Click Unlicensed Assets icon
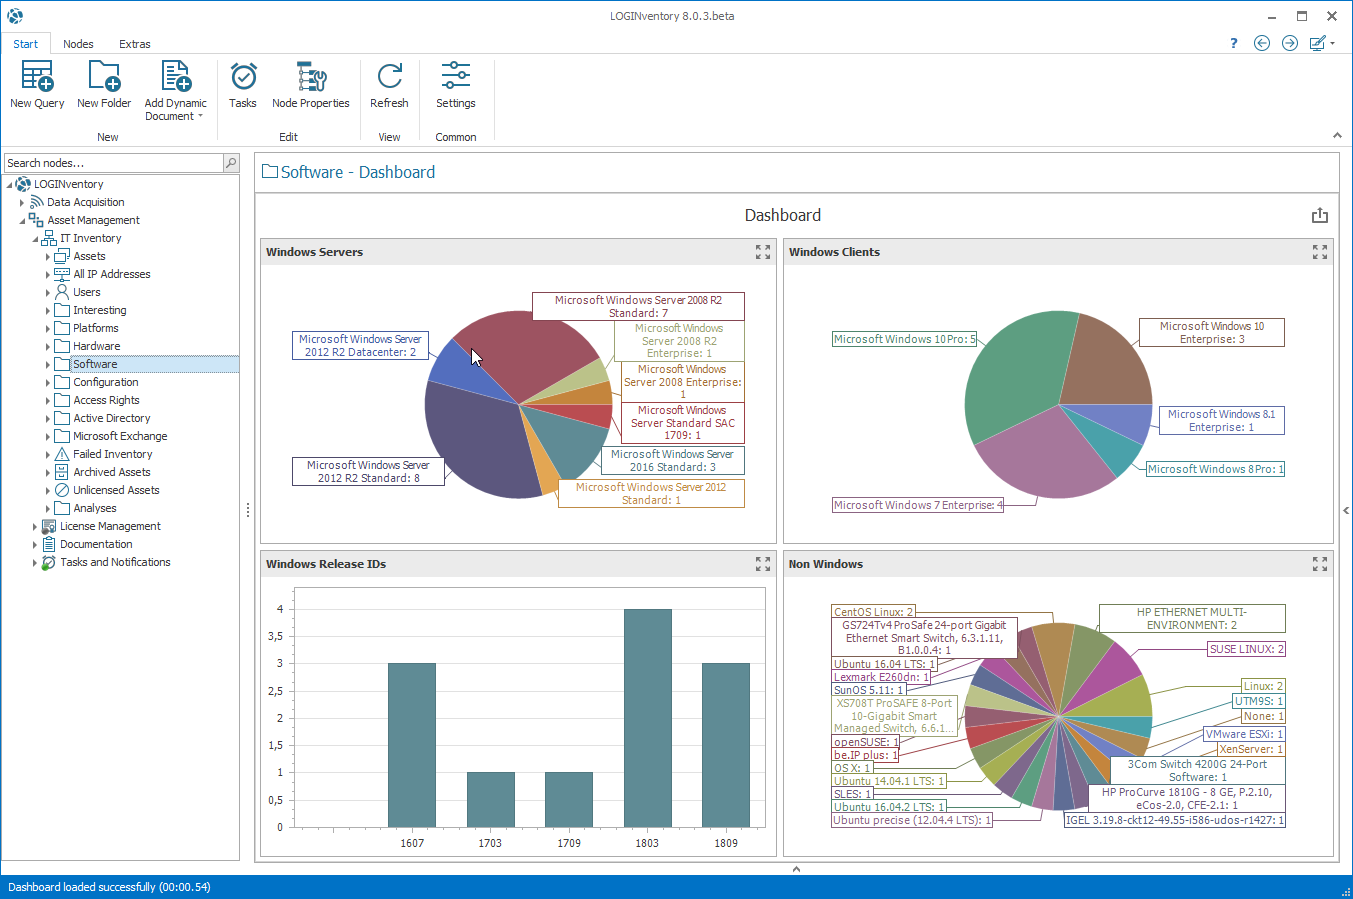Image resolution: width=1353 pixels, height=899 pixels. pyautogui.click(x=62, y=490)
